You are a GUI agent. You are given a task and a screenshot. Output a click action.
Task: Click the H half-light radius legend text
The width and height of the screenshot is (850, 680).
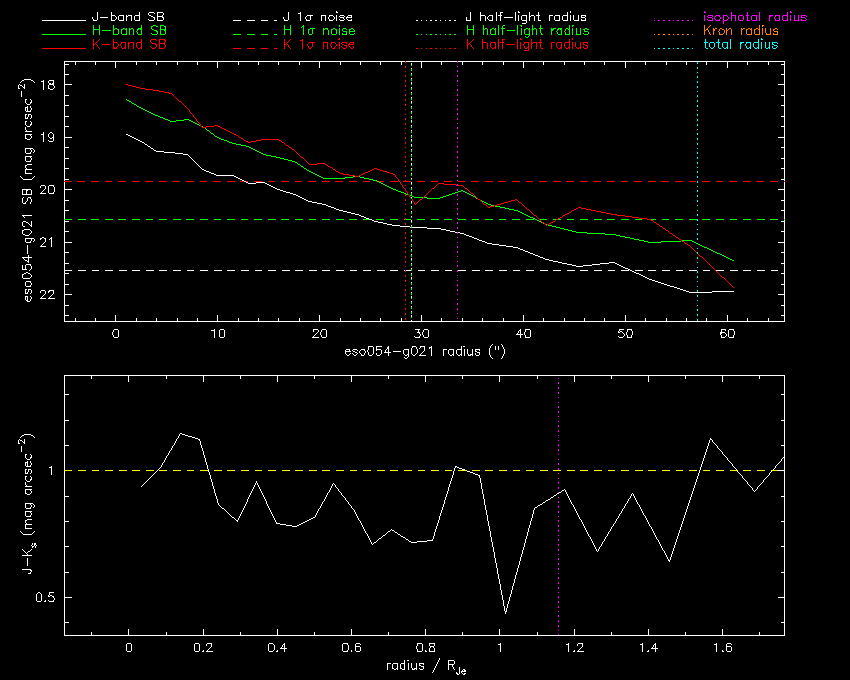[527, 31]
